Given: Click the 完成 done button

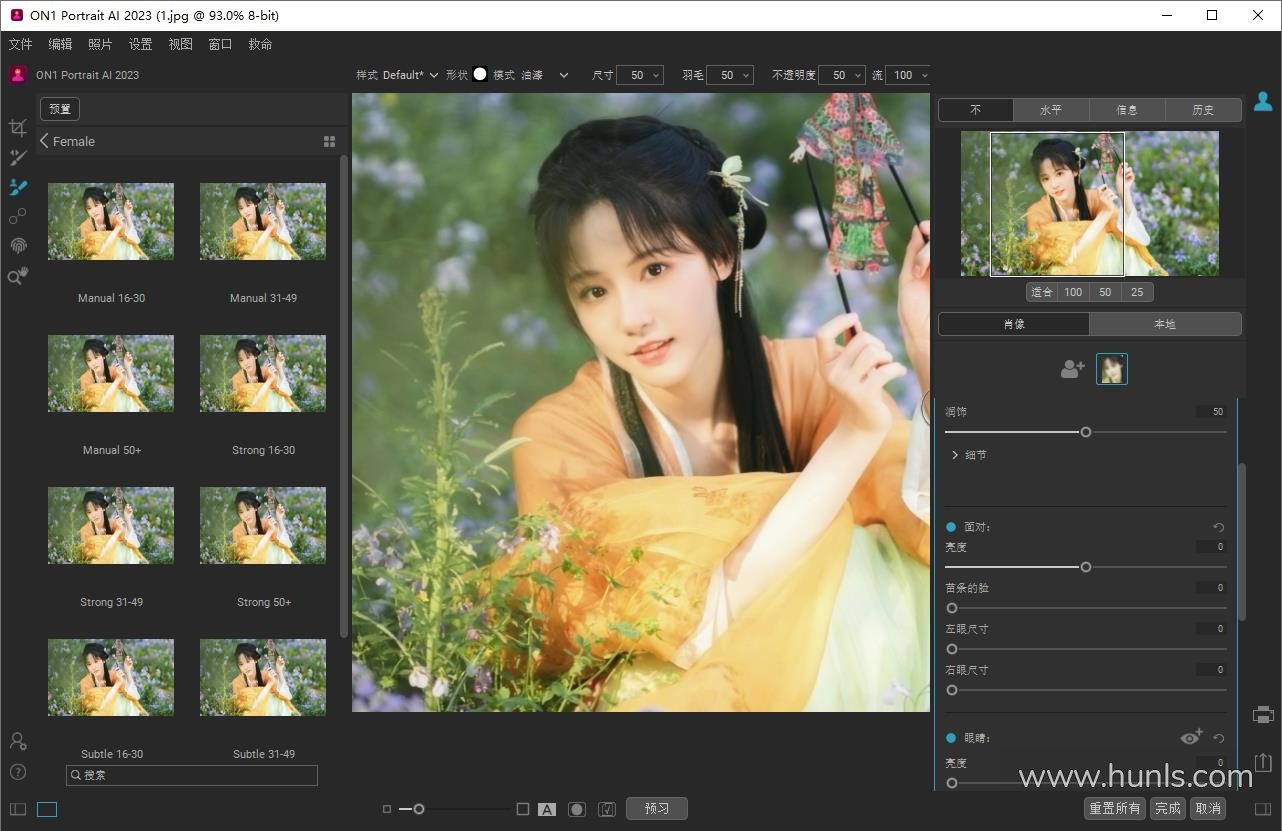Looking at the screenshot, I should pos(1167,808).
